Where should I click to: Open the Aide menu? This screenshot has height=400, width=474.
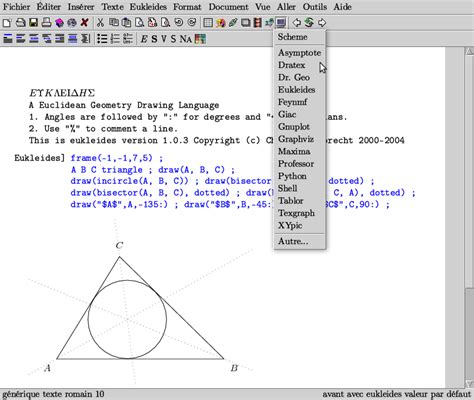343,7
